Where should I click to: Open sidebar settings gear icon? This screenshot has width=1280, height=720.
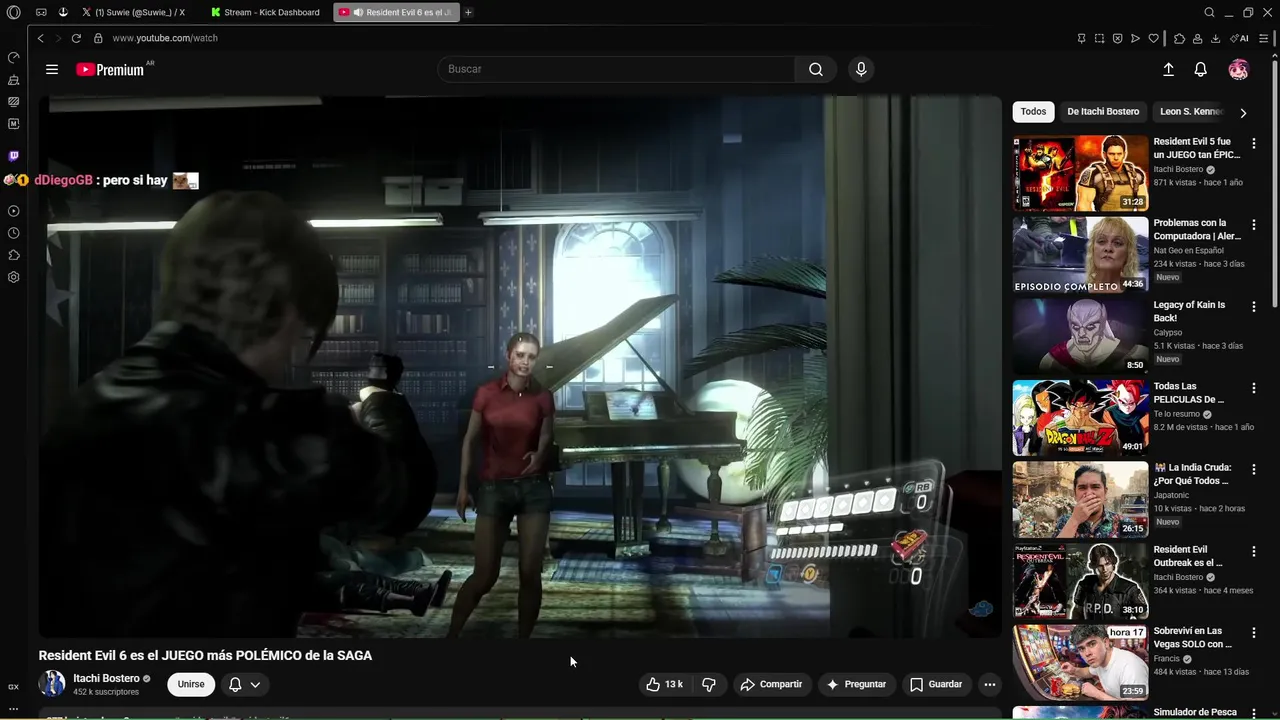(x=13, y=277)
